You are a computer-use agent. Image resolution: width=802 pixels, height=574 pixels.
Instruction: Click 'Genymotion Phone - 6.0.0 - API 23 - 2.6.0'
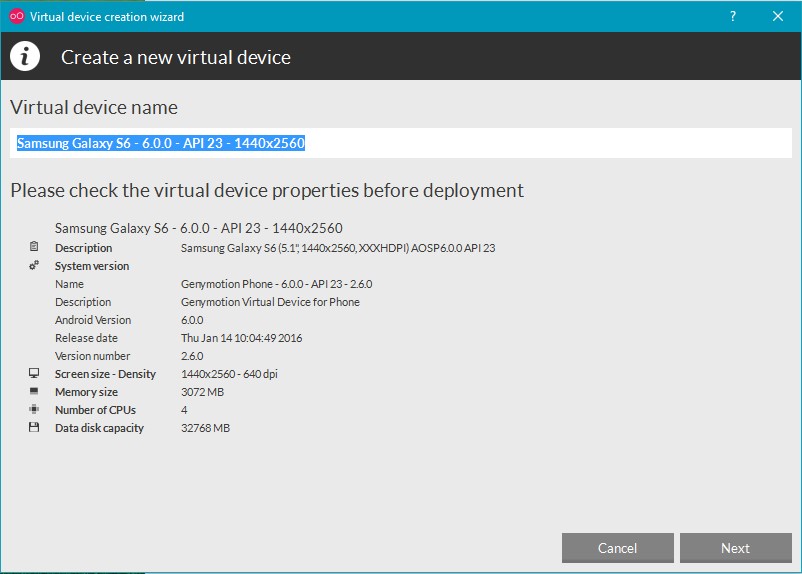[x=276, y=284]
